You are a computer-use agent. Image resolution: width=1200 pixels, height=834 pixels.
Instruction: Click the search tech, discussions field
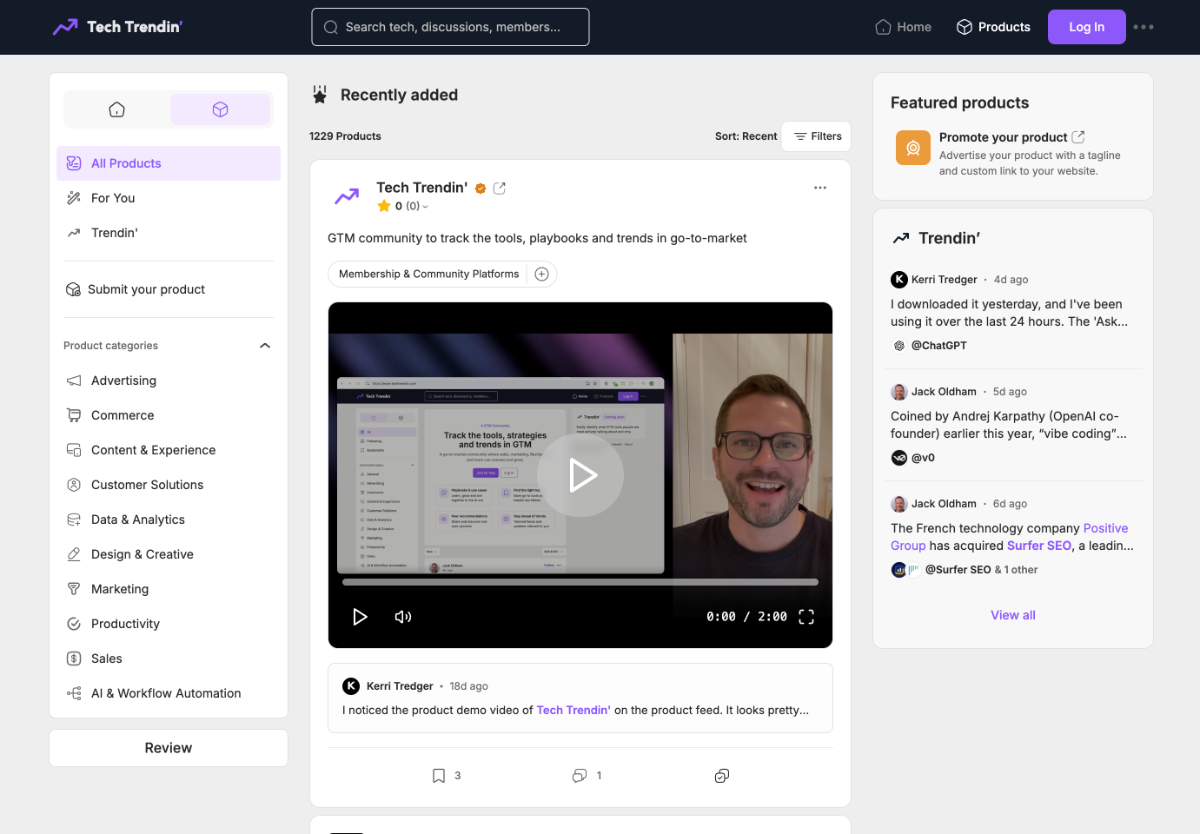point(450,27)
